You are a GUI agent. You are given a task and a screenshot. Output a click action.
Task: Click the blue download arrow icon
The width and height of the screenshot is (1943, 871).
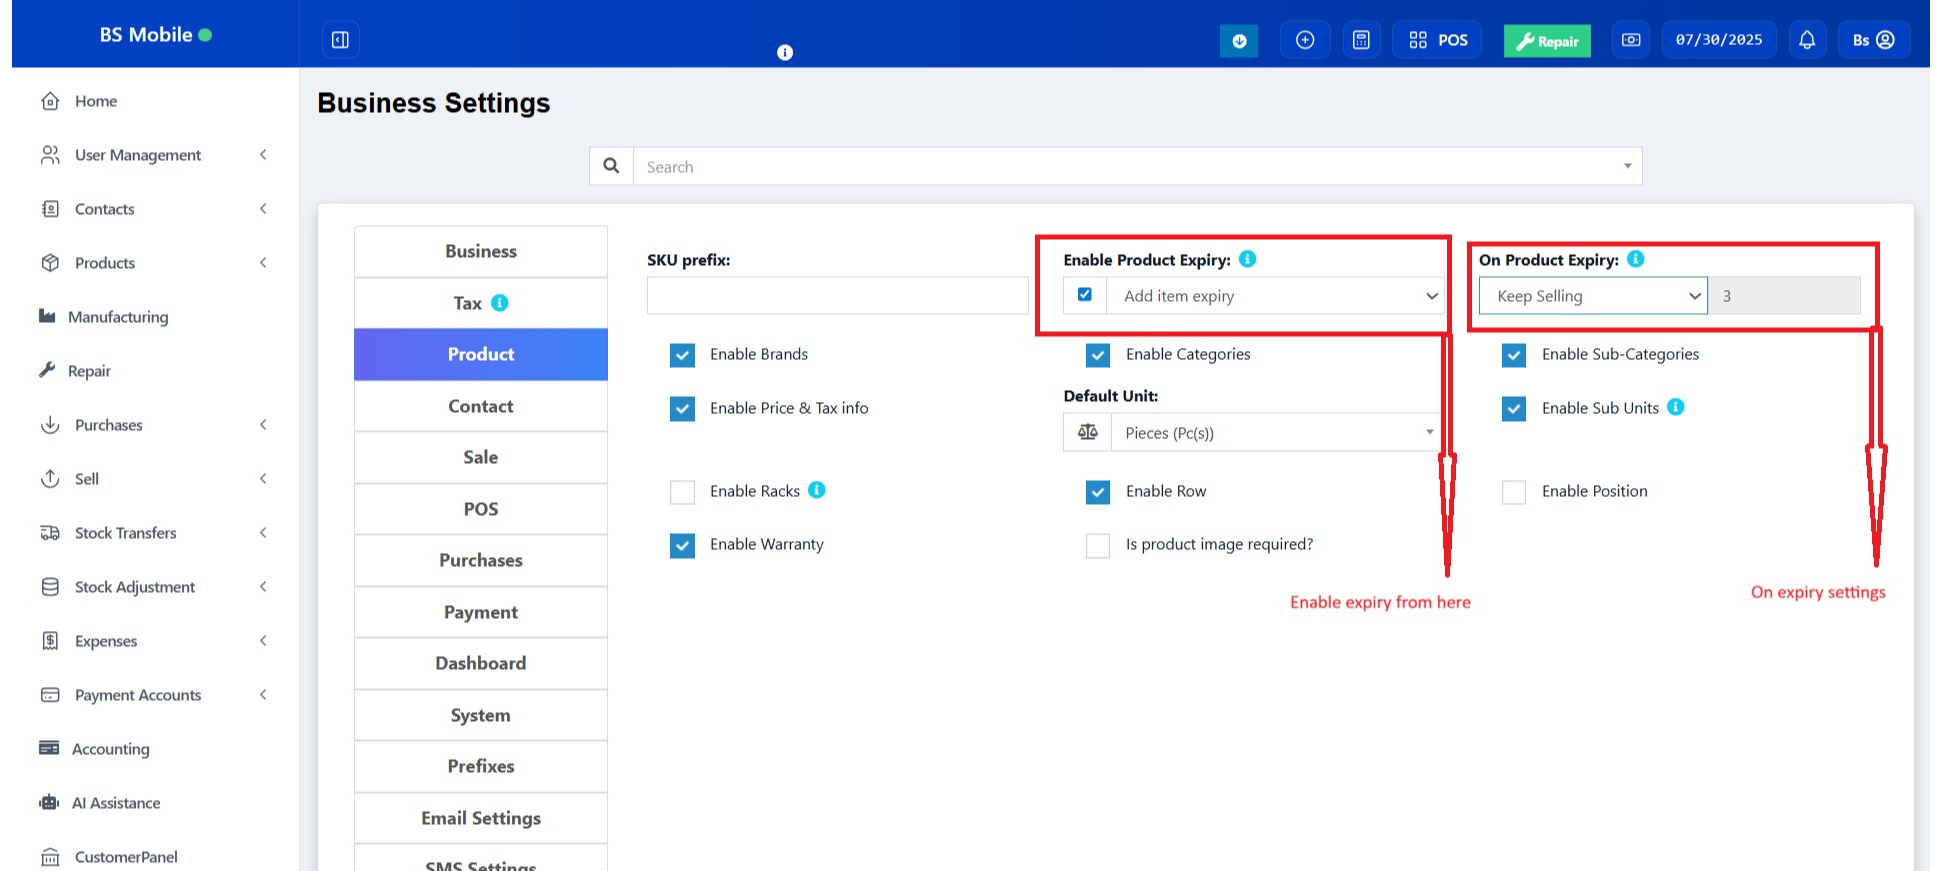pyautogui.click(x=1239, y=41)
